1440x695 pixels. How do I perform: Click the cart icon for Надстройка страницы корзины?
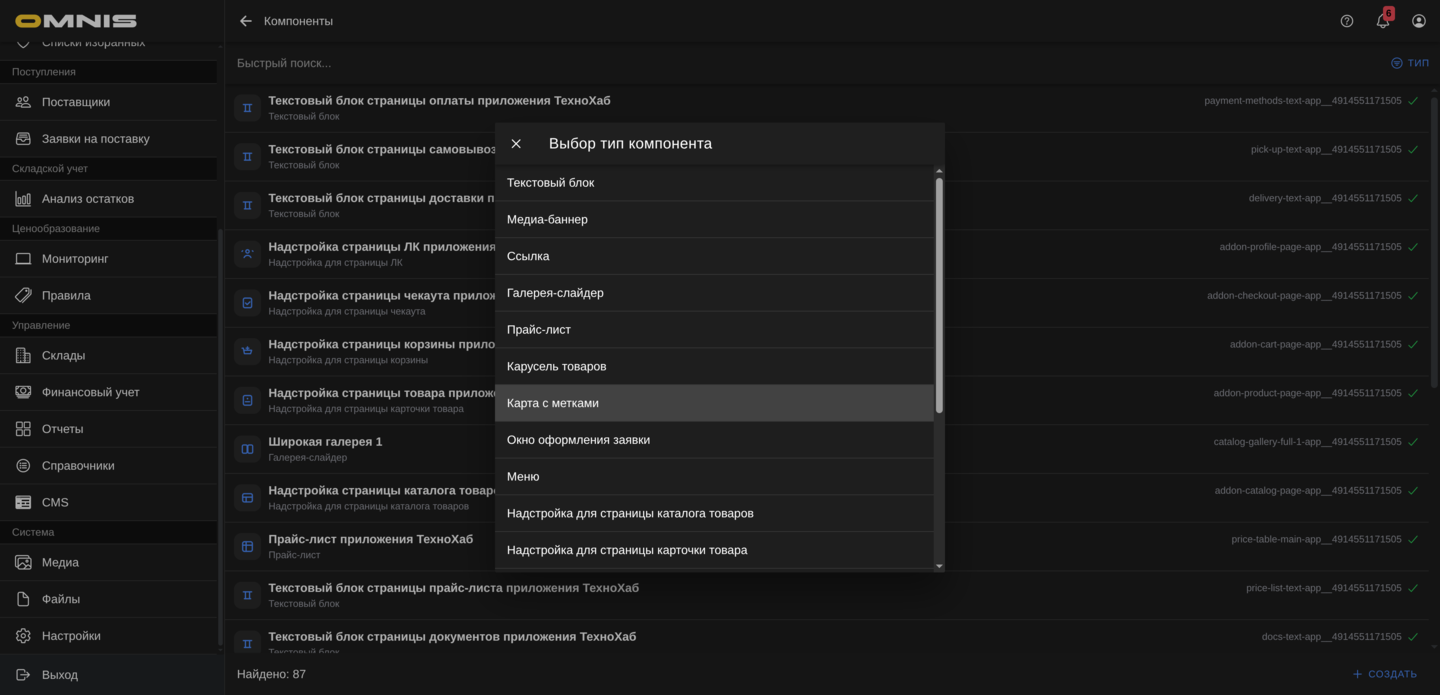[247, 350]
